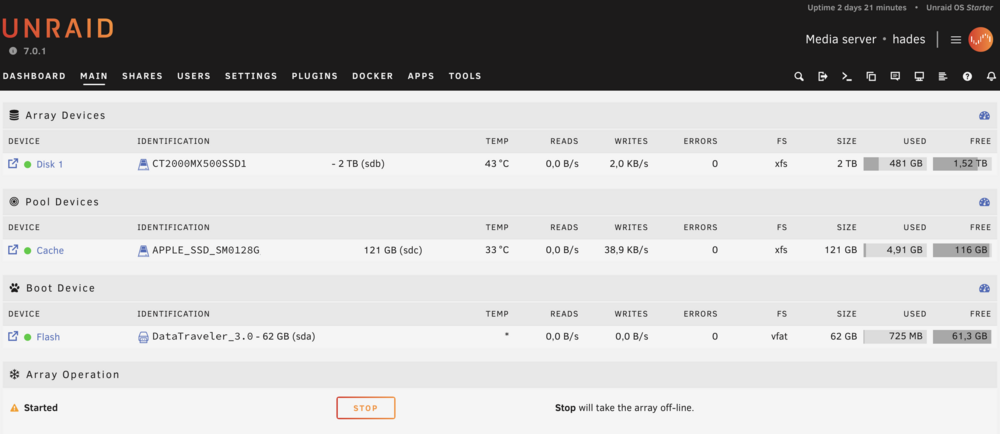
Task: Click the Cache green status indicator
Action: tap(27, 250)
